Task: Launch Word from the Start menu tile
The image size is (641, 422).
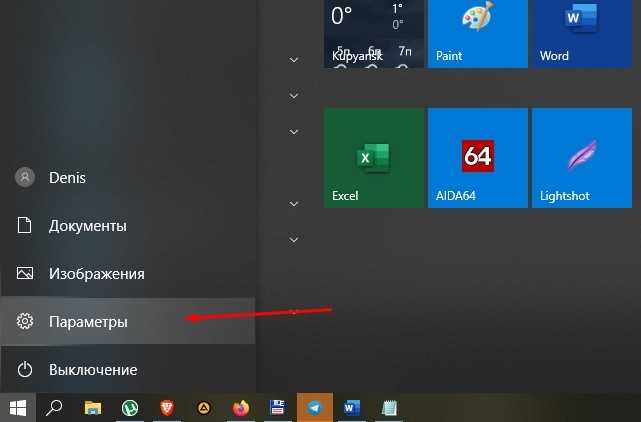Action: tap(582, 34)
